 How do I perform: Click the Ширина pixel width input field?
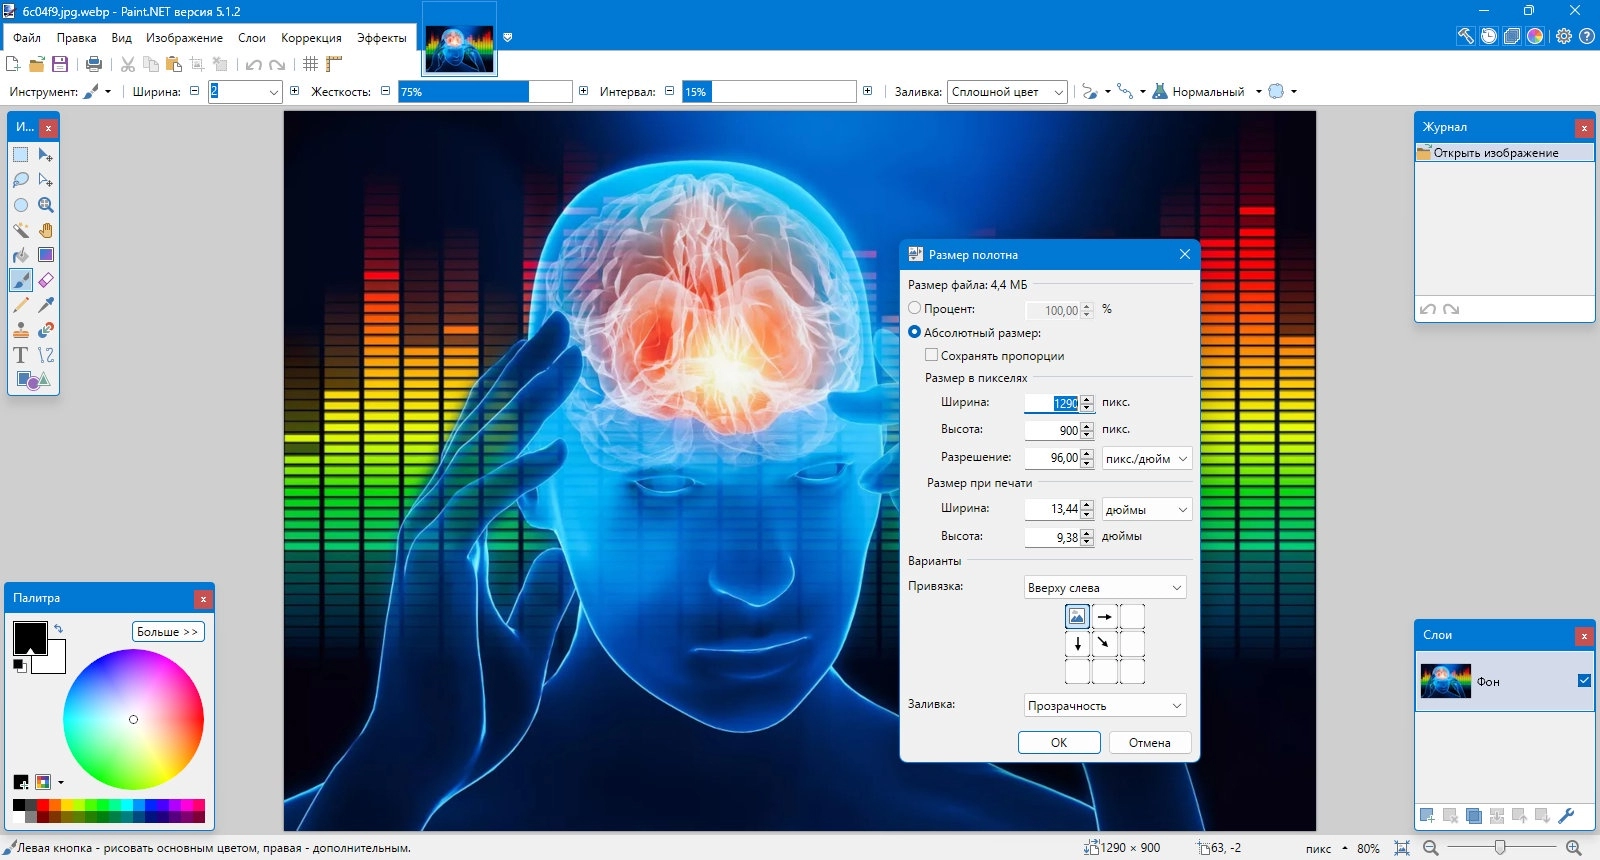1052,403
